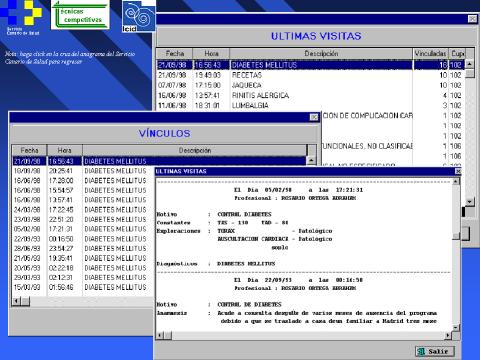Select the Vínculos row with time 20:25:41
The image size is (480, 360).
pyautogui.click(x=83, y=171)
